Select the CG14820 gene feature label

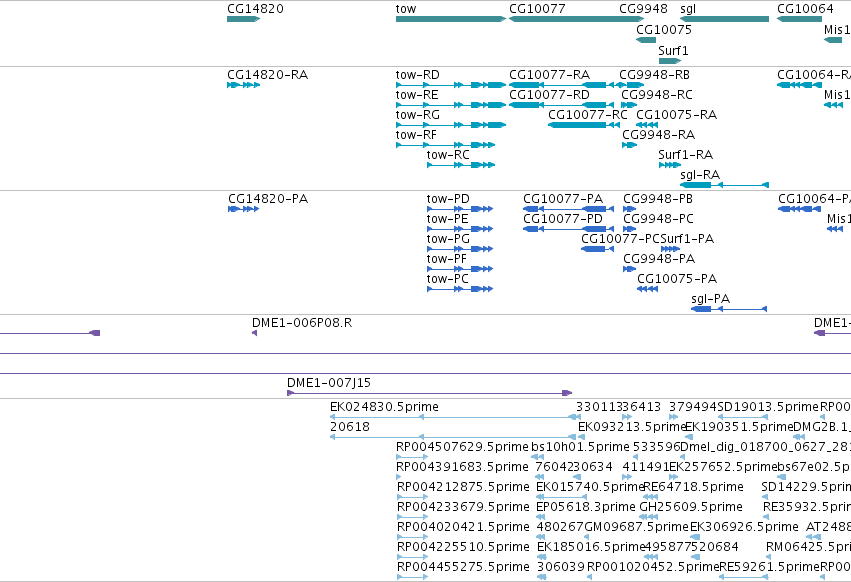click(x=255, y=9)
